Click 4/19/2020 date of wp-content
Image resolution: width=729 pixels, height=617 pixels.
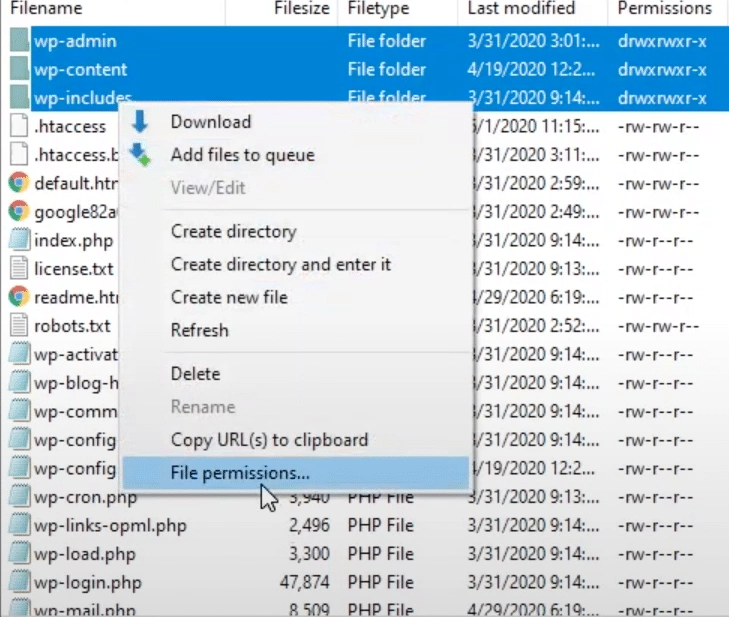(x=531, y=69)
